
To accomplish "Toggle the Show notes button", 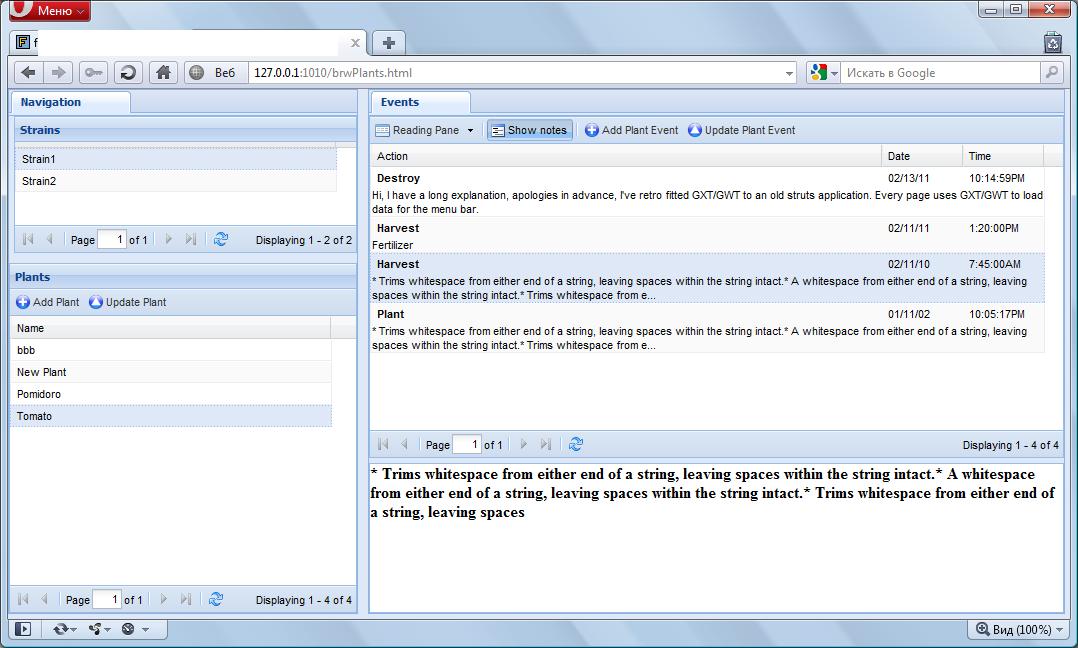I will pos(529,130).
